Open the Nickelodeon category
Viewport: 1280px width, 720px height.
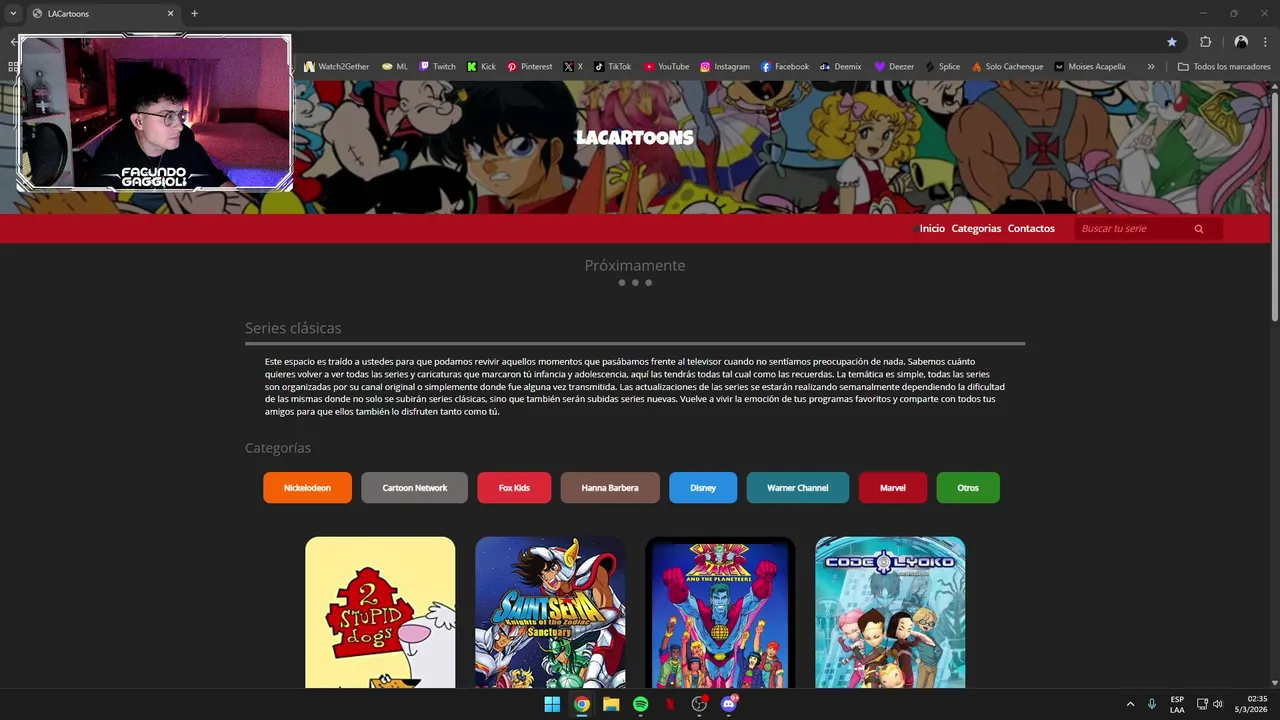[x=307, y=488]
